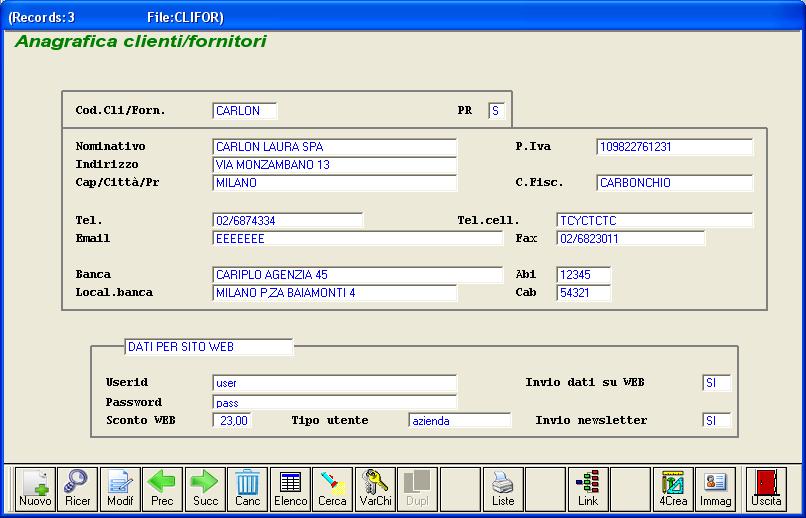The height and width of the screenshot is (518, 806).
Task: Click the Nominativo label
Action: tap(111, 146)
